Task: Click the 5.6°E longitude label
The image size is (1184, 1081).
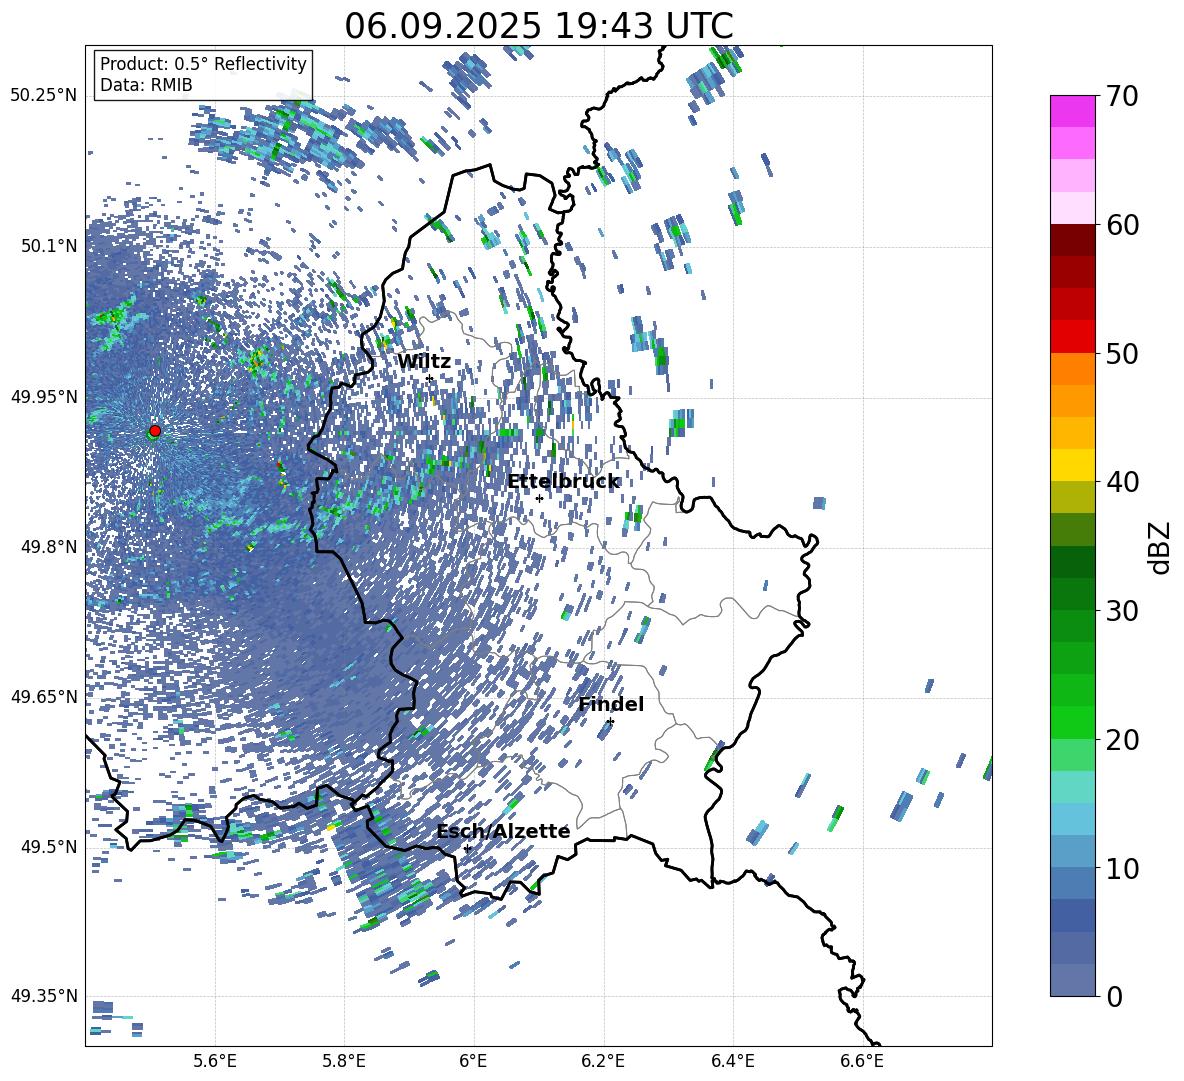Action: tap(215, 1061)
